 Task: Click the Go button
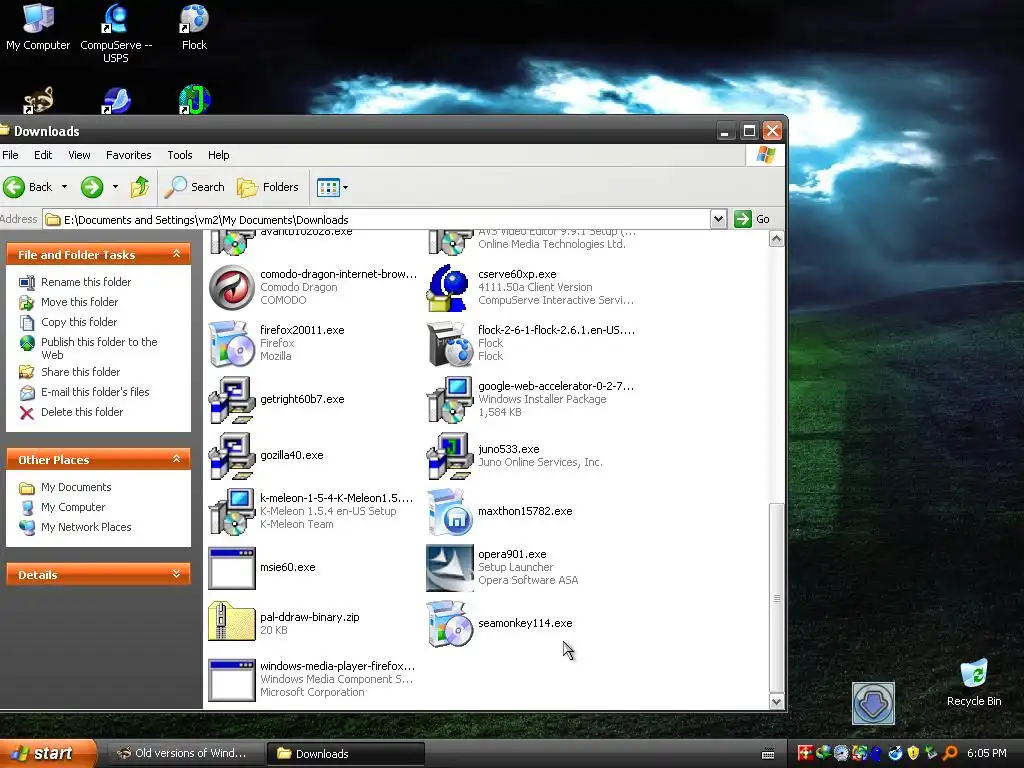coord(752,219)
